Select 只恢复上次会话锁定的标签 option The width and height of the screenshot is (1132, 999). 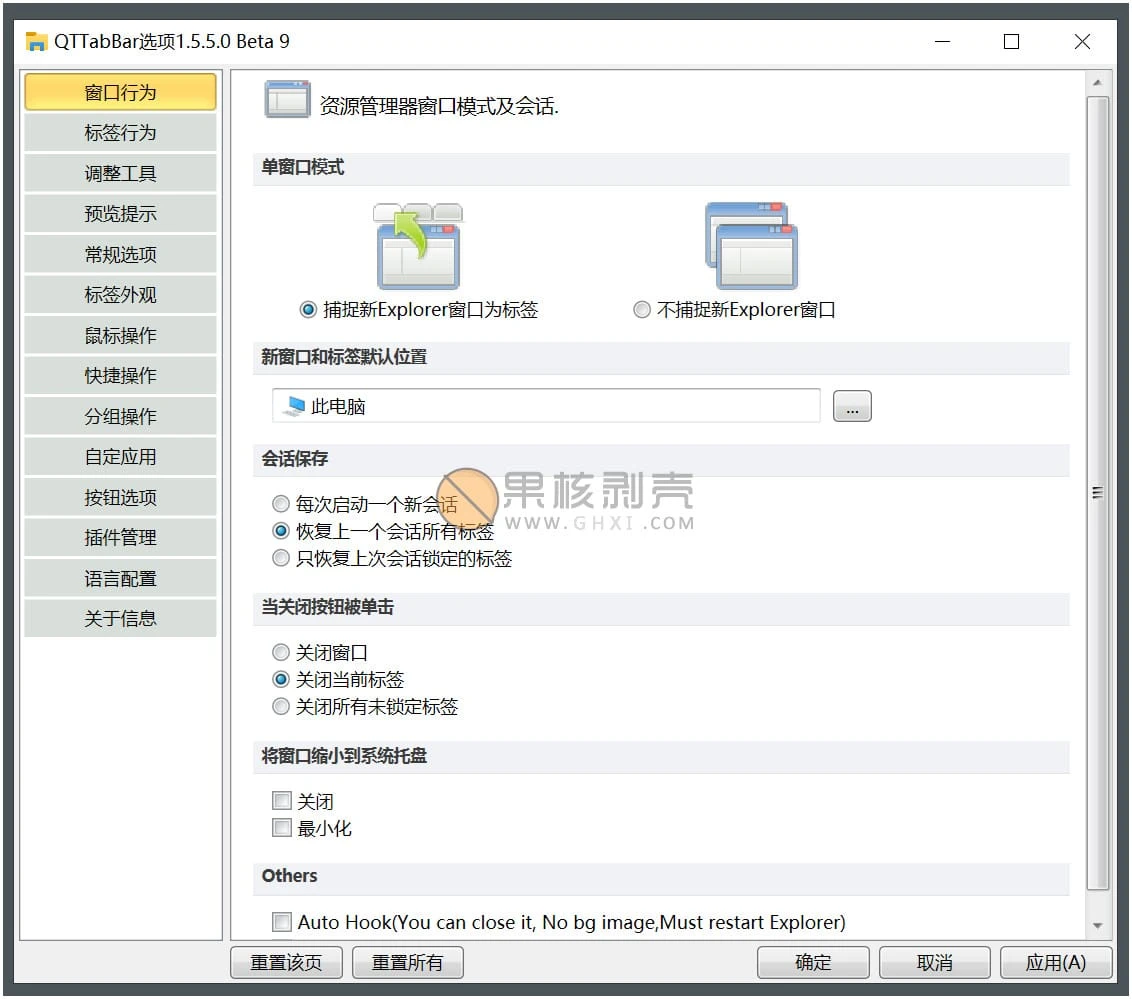(x=281, y=558)
